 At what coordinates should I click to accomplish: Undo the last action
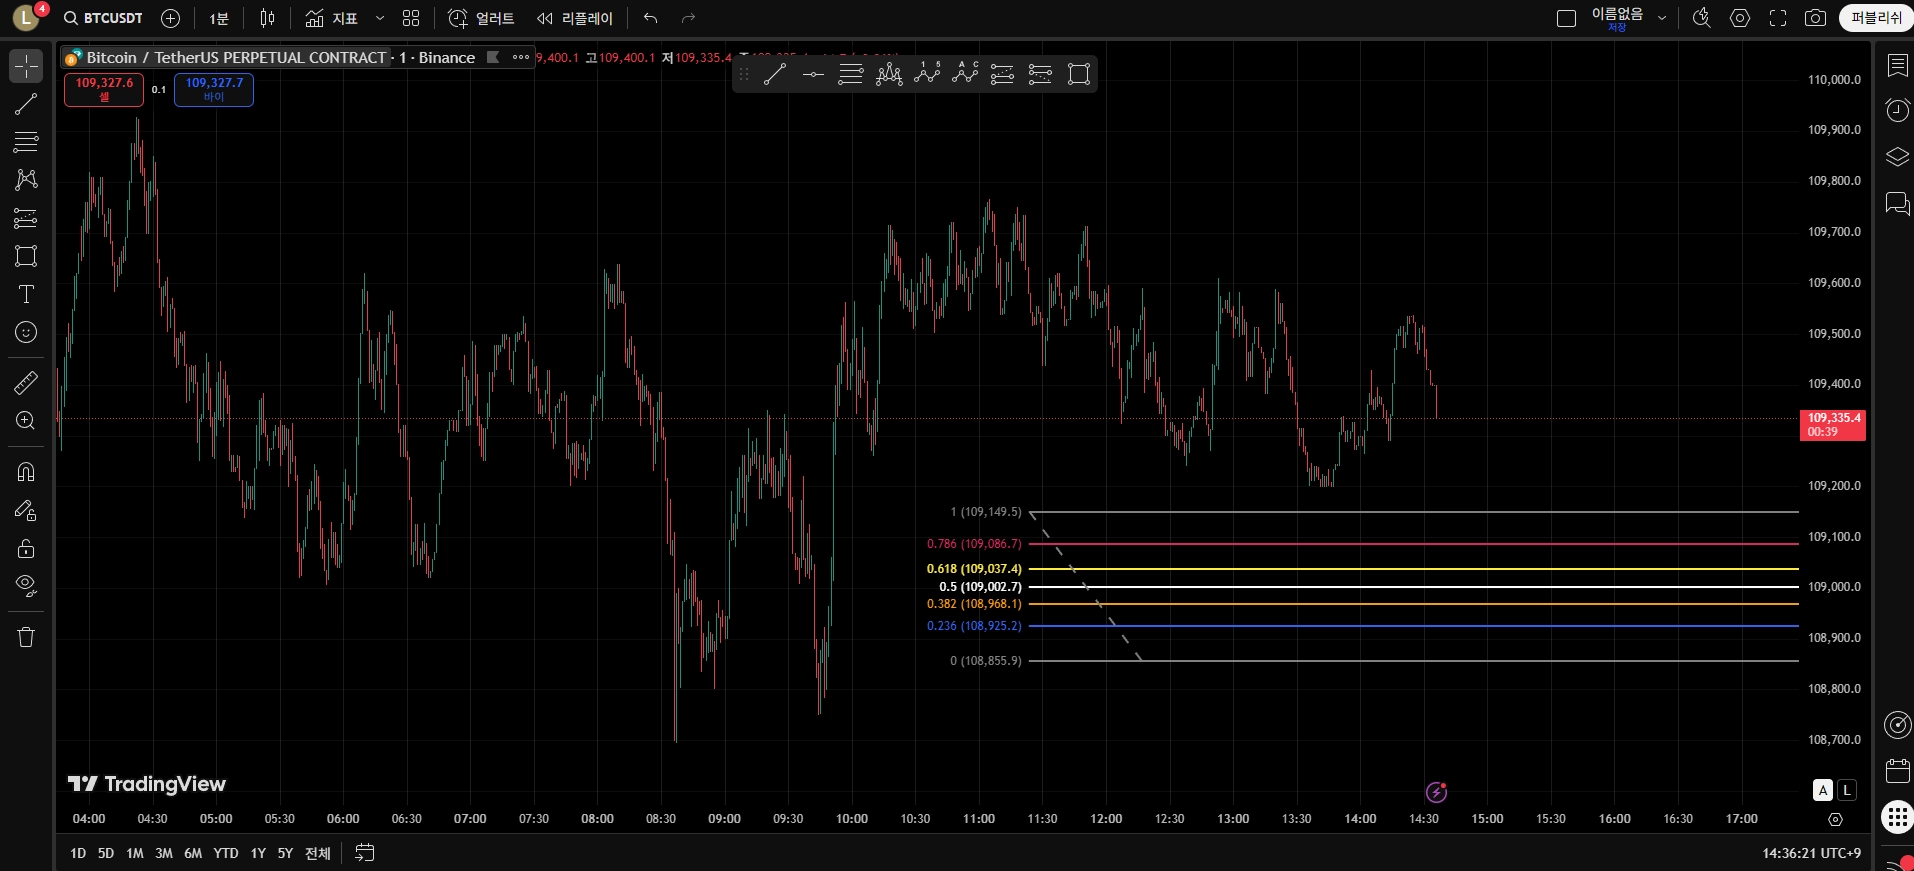tap(651, 18)
